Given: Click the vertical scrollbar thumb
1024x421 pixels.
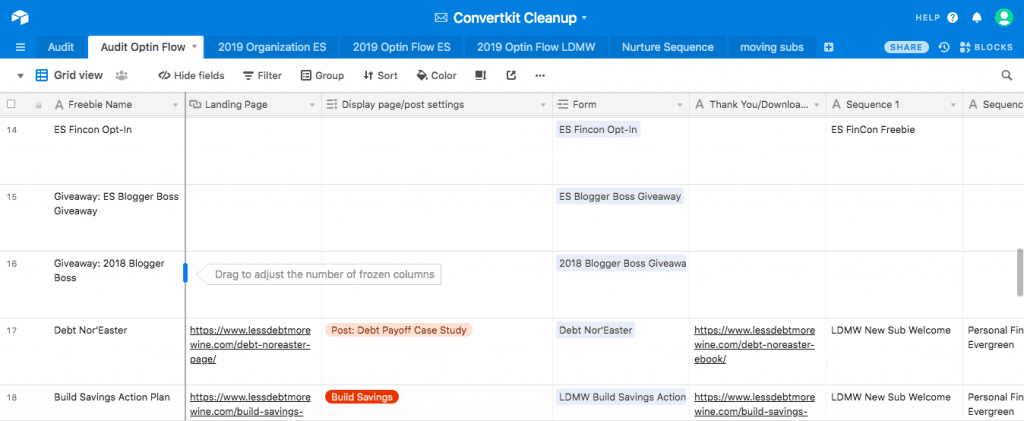Looking at the screenshot, I should [1019, 273].
